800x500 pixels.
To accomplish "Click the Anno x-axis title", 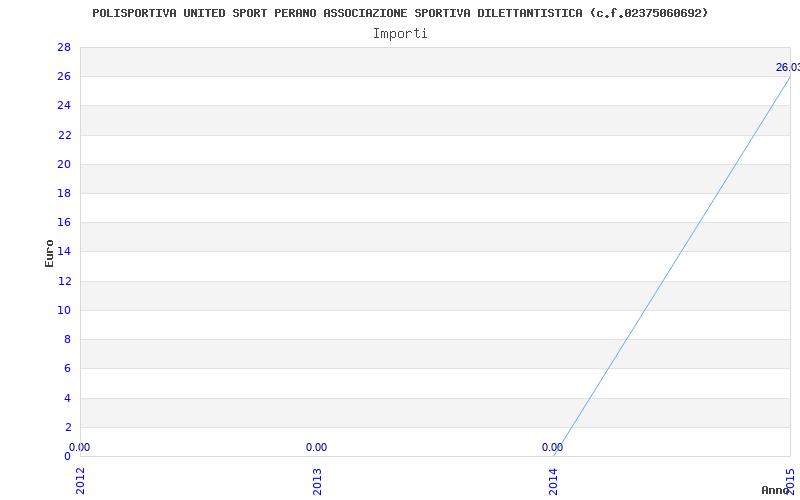I will 775,490.
